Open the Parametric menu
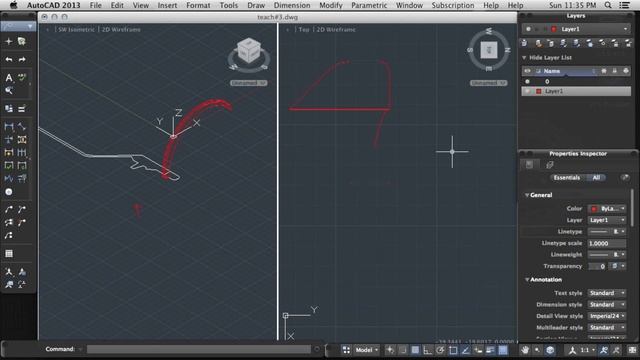 (369, 5)
